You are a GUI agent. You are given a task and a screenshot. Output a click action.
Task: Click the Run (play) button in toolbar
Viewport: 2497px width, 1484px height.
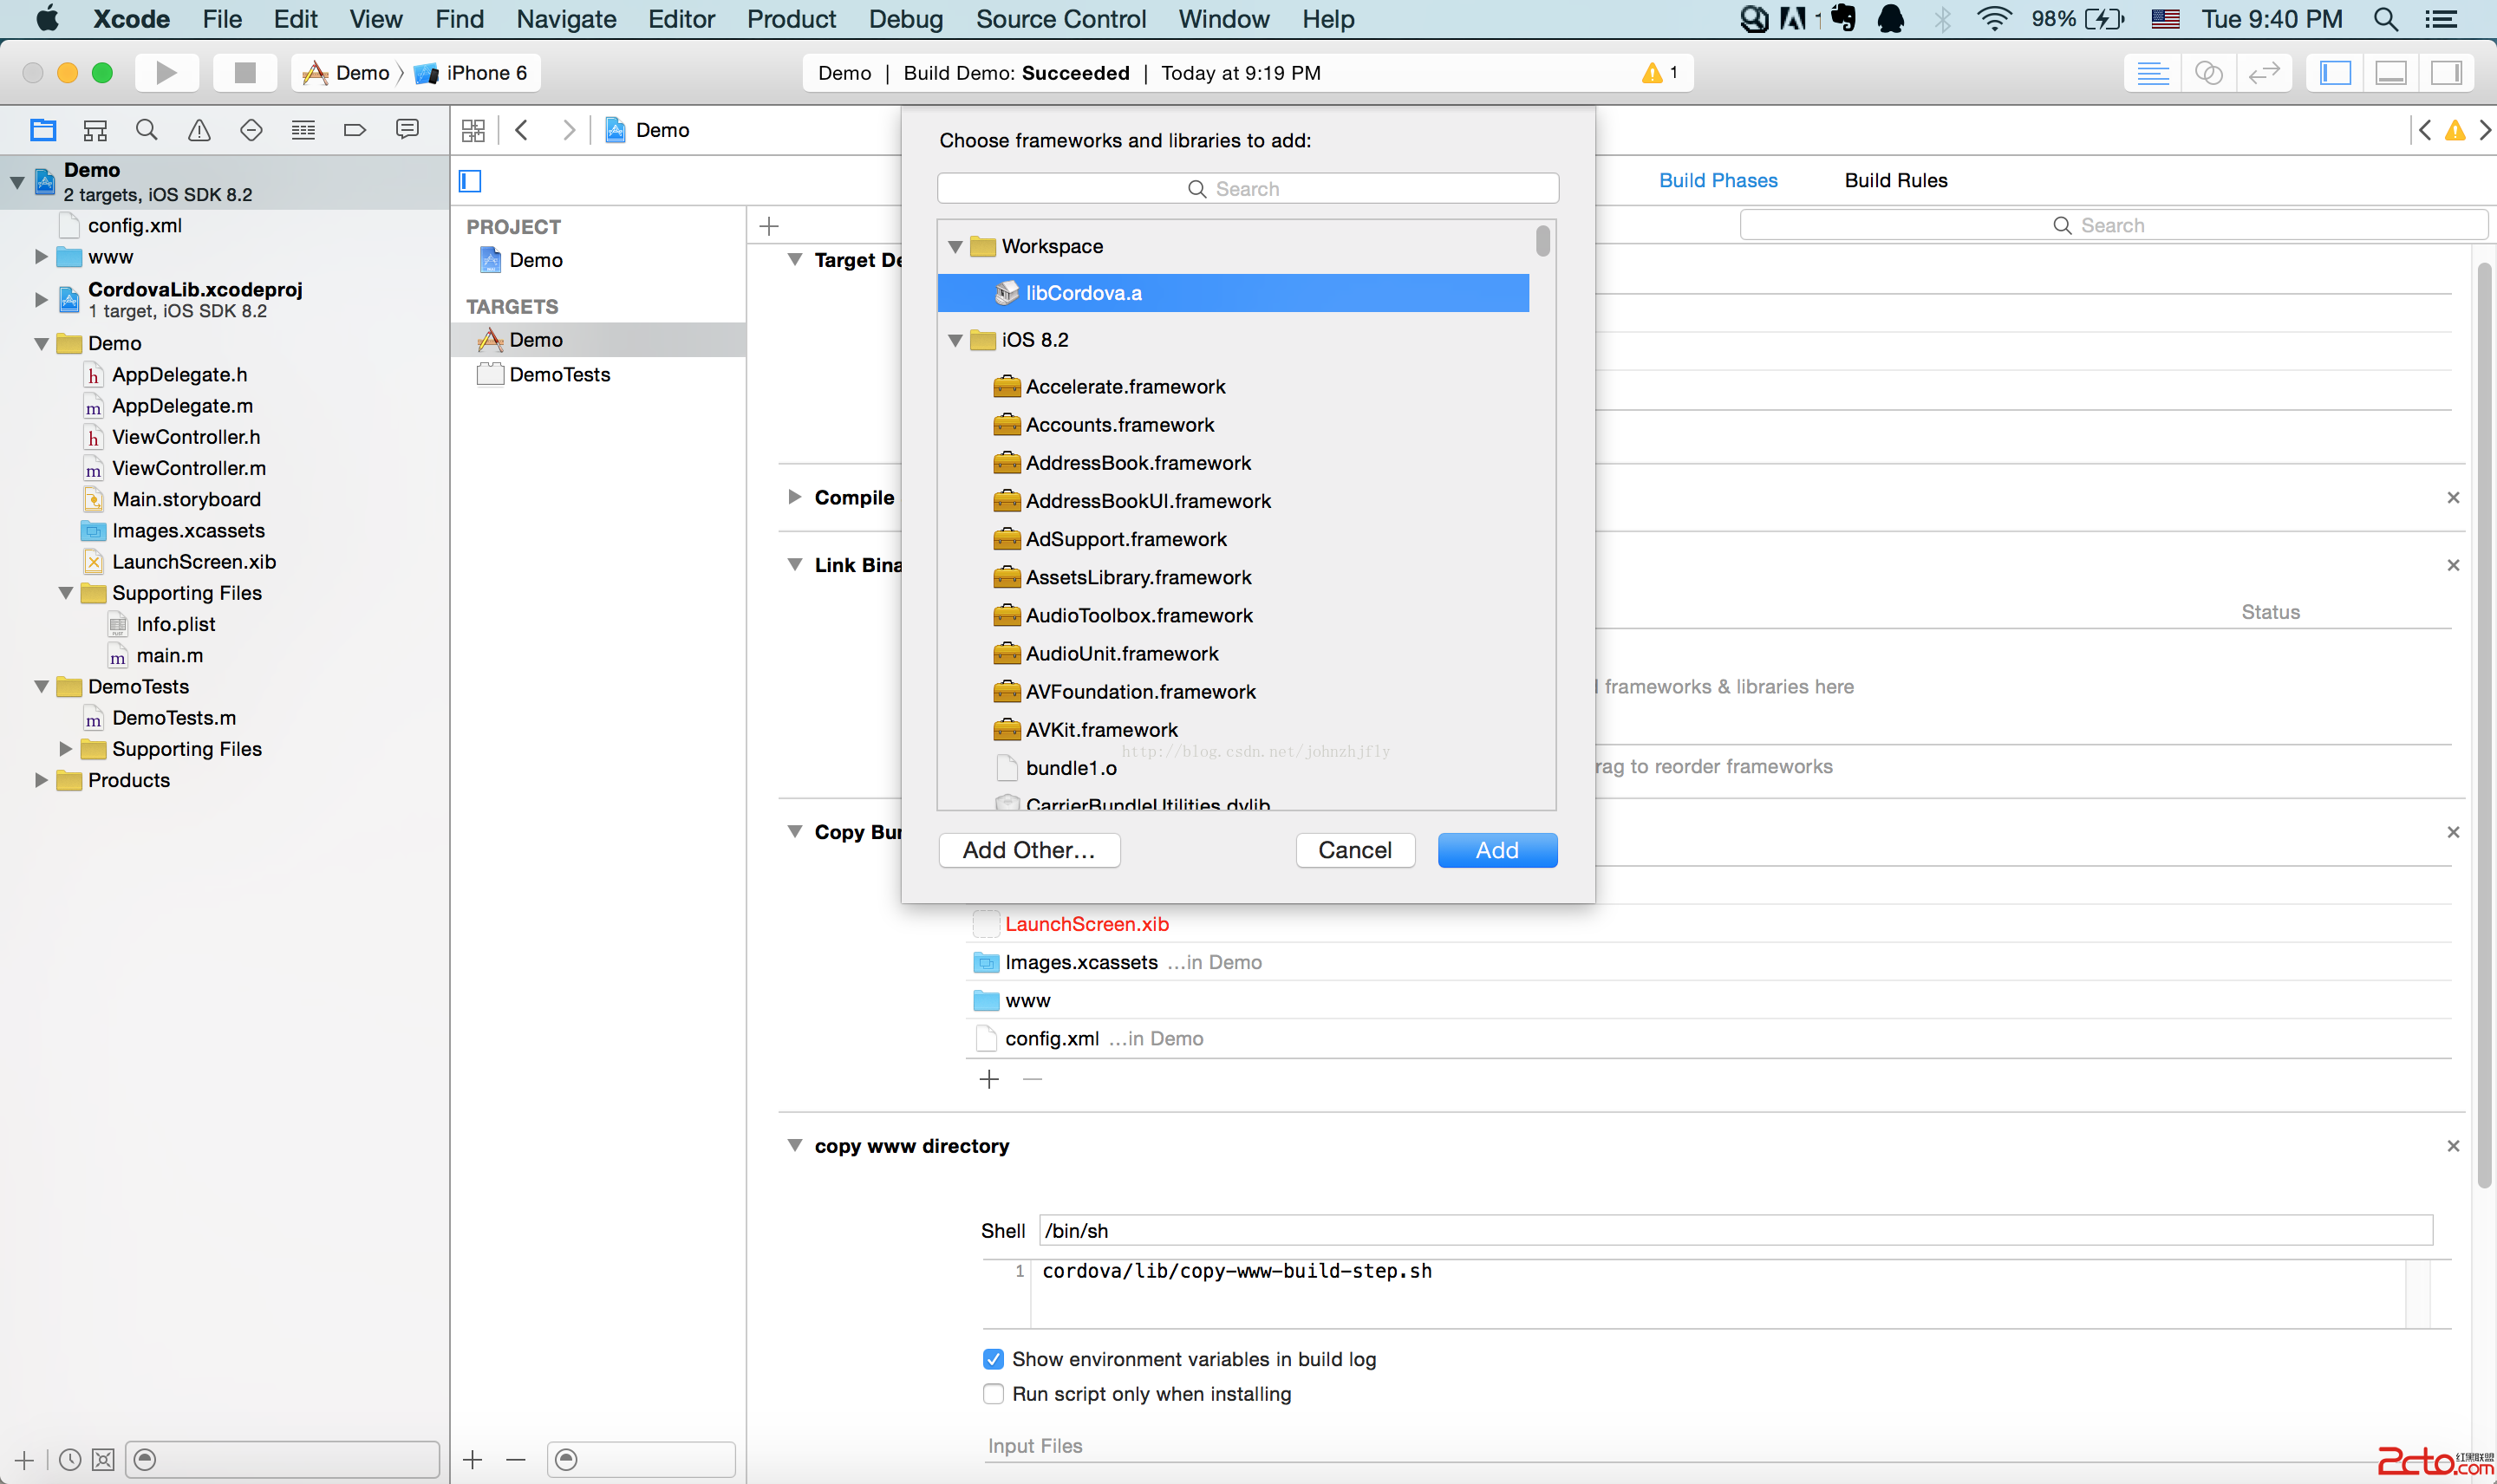pos(166,73)
